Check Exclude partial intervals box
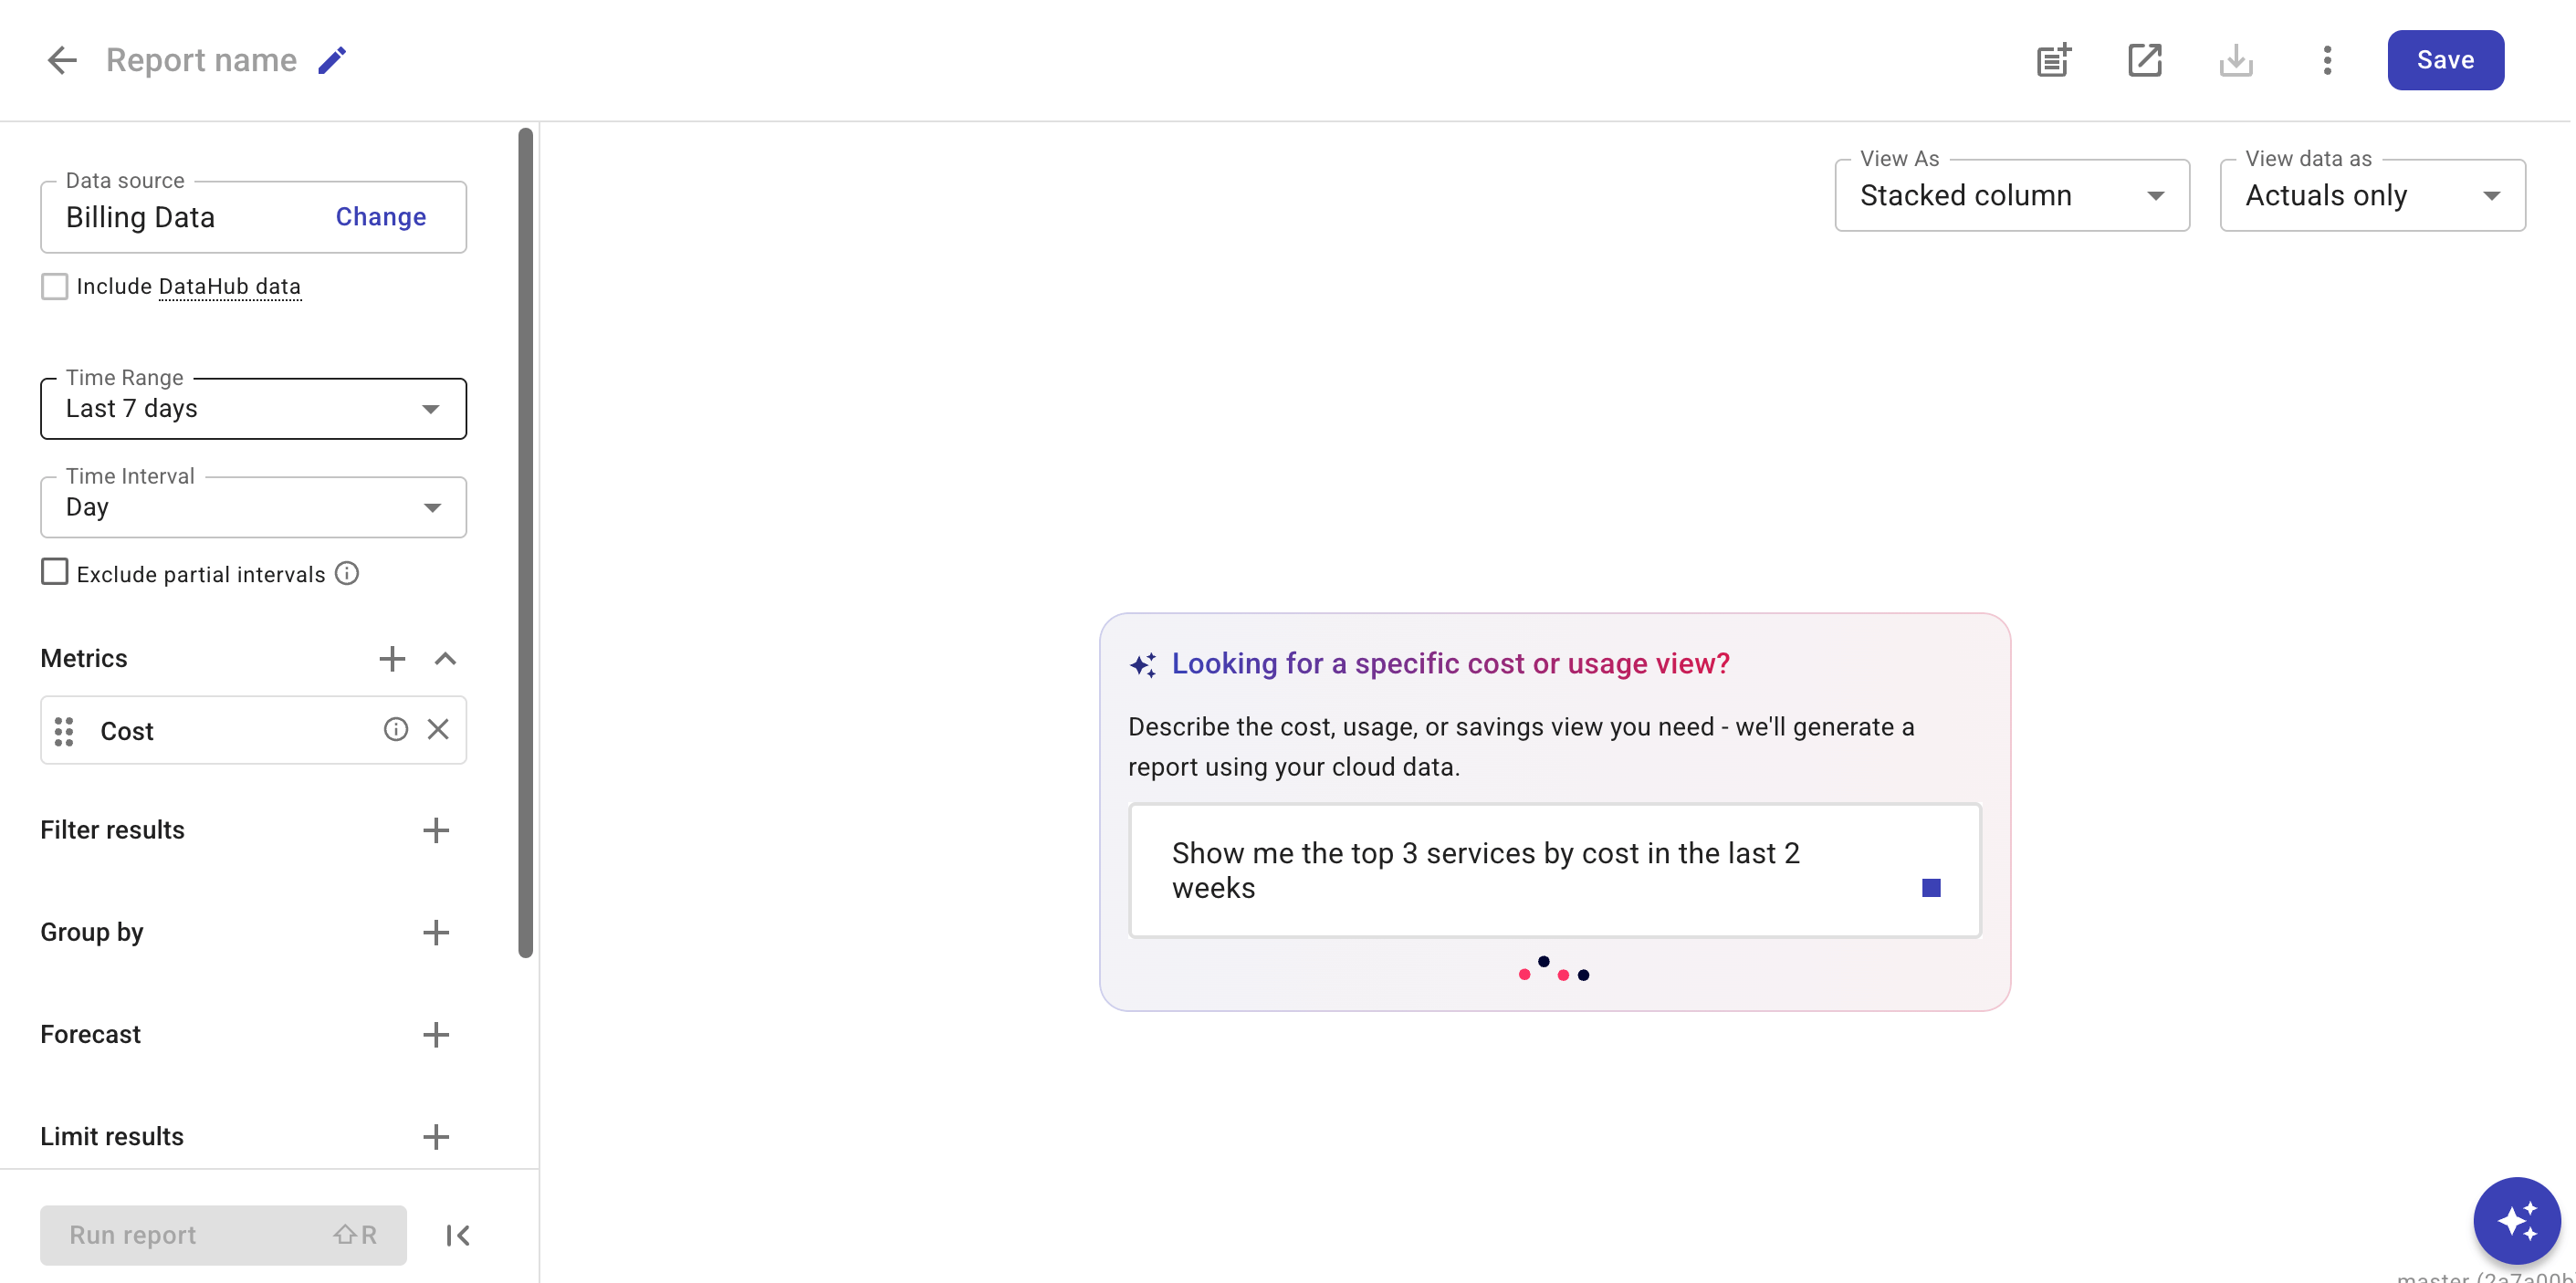 55,572
